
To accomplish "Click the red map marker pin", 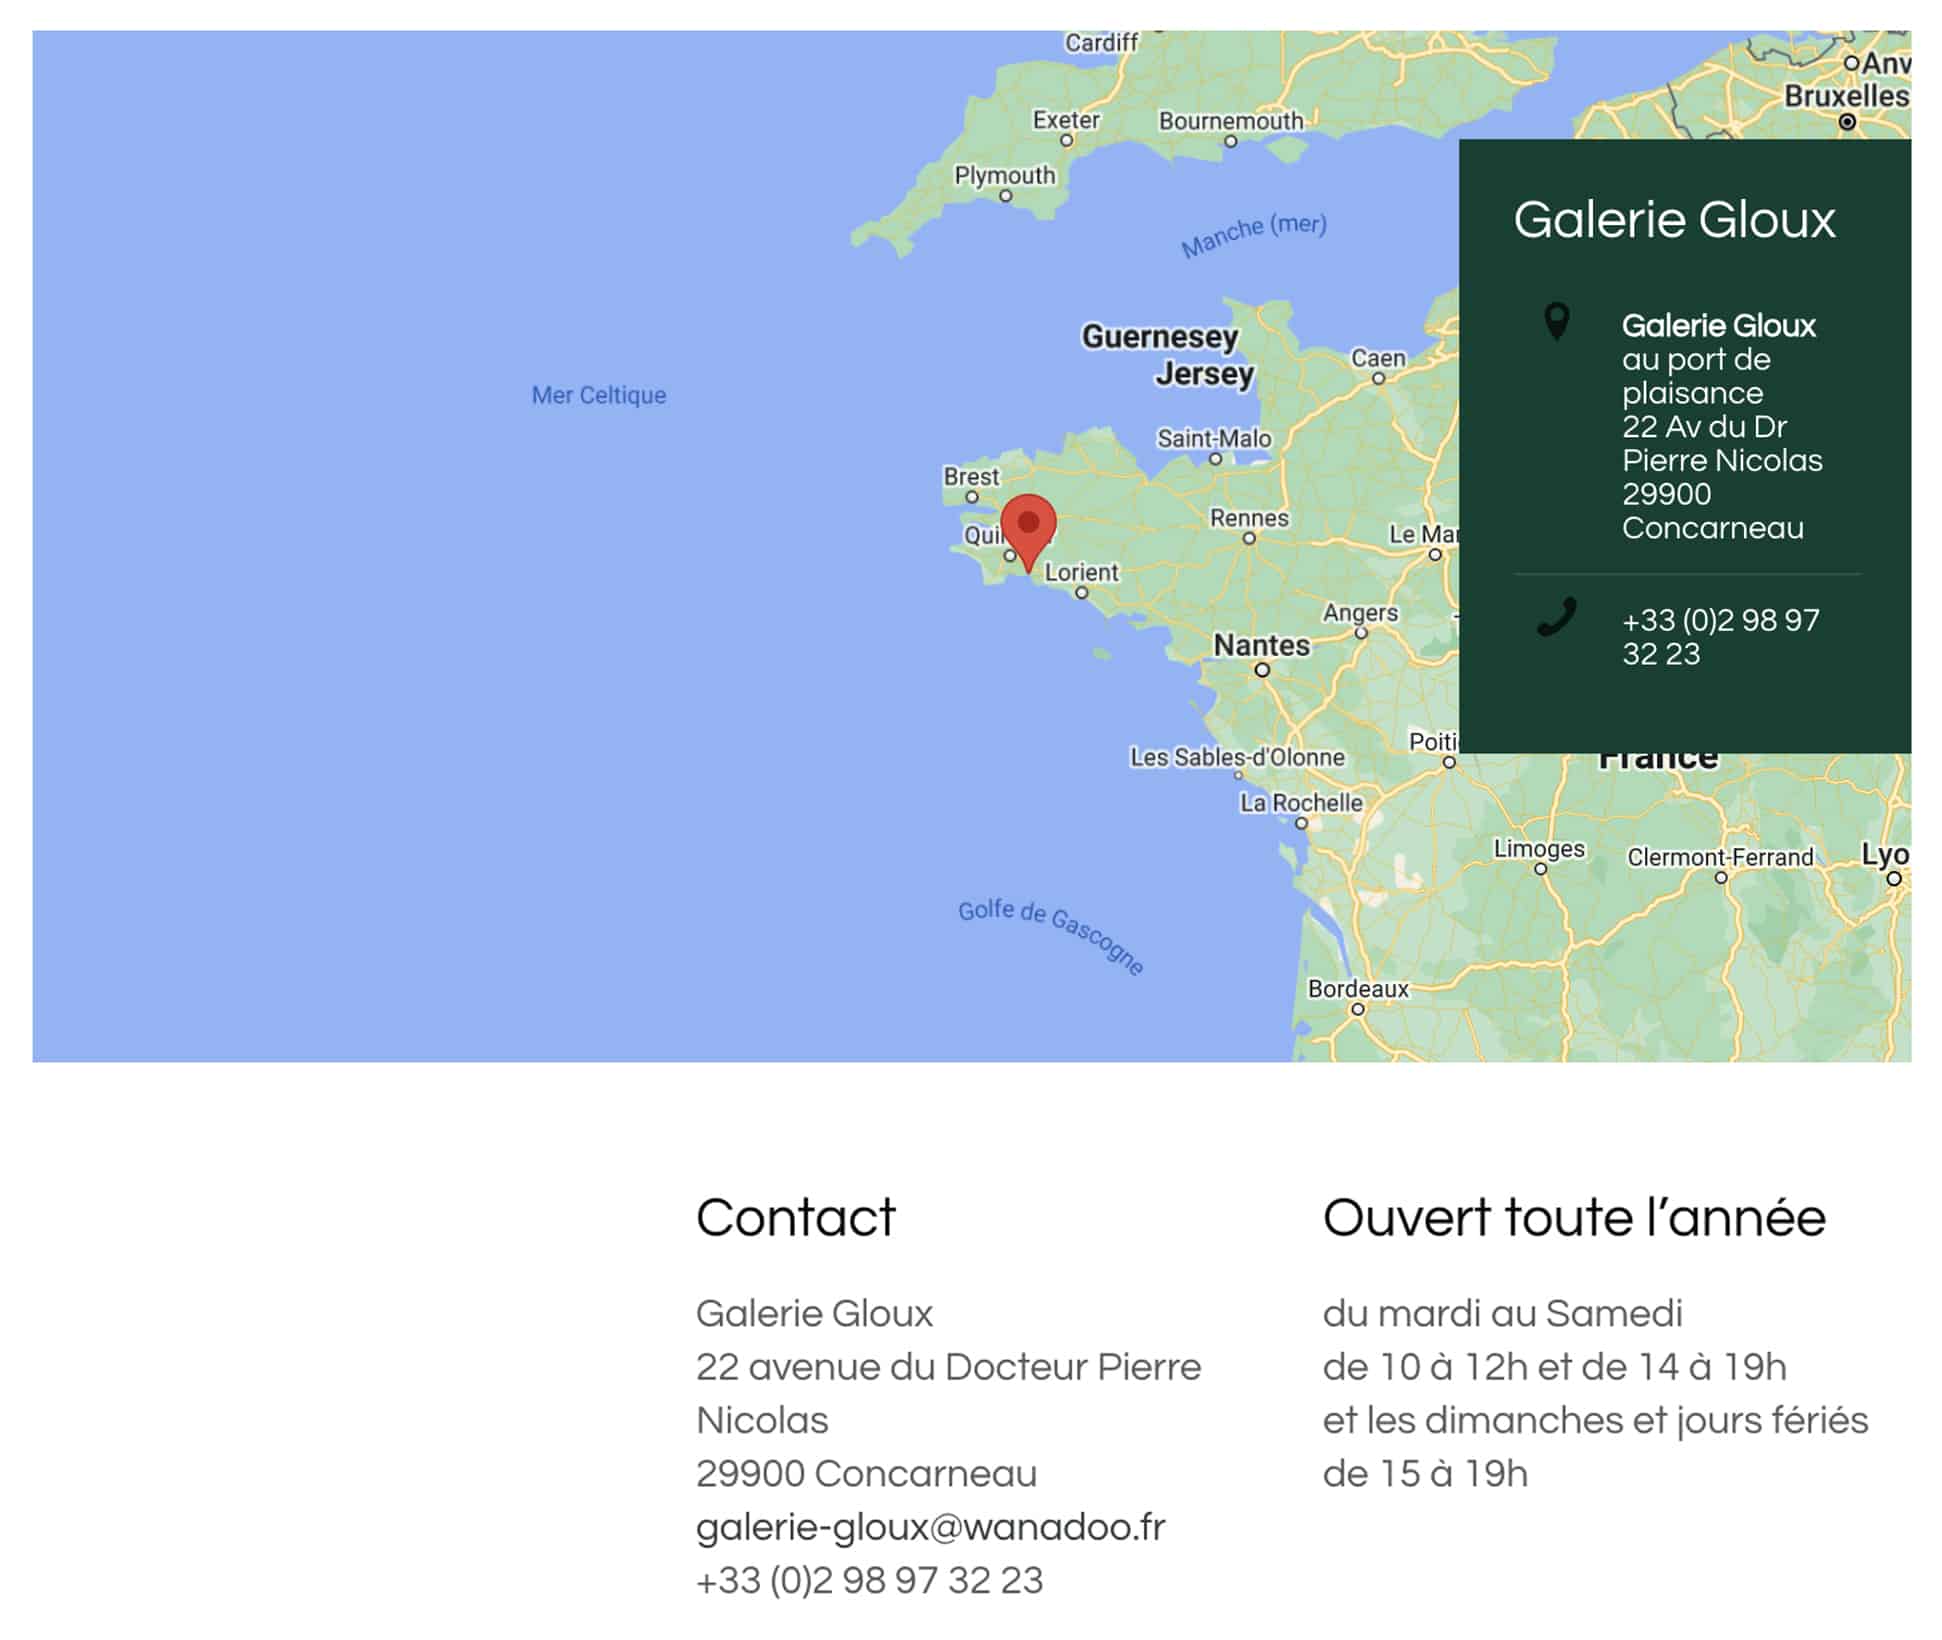I will [x=1028, y=533].
